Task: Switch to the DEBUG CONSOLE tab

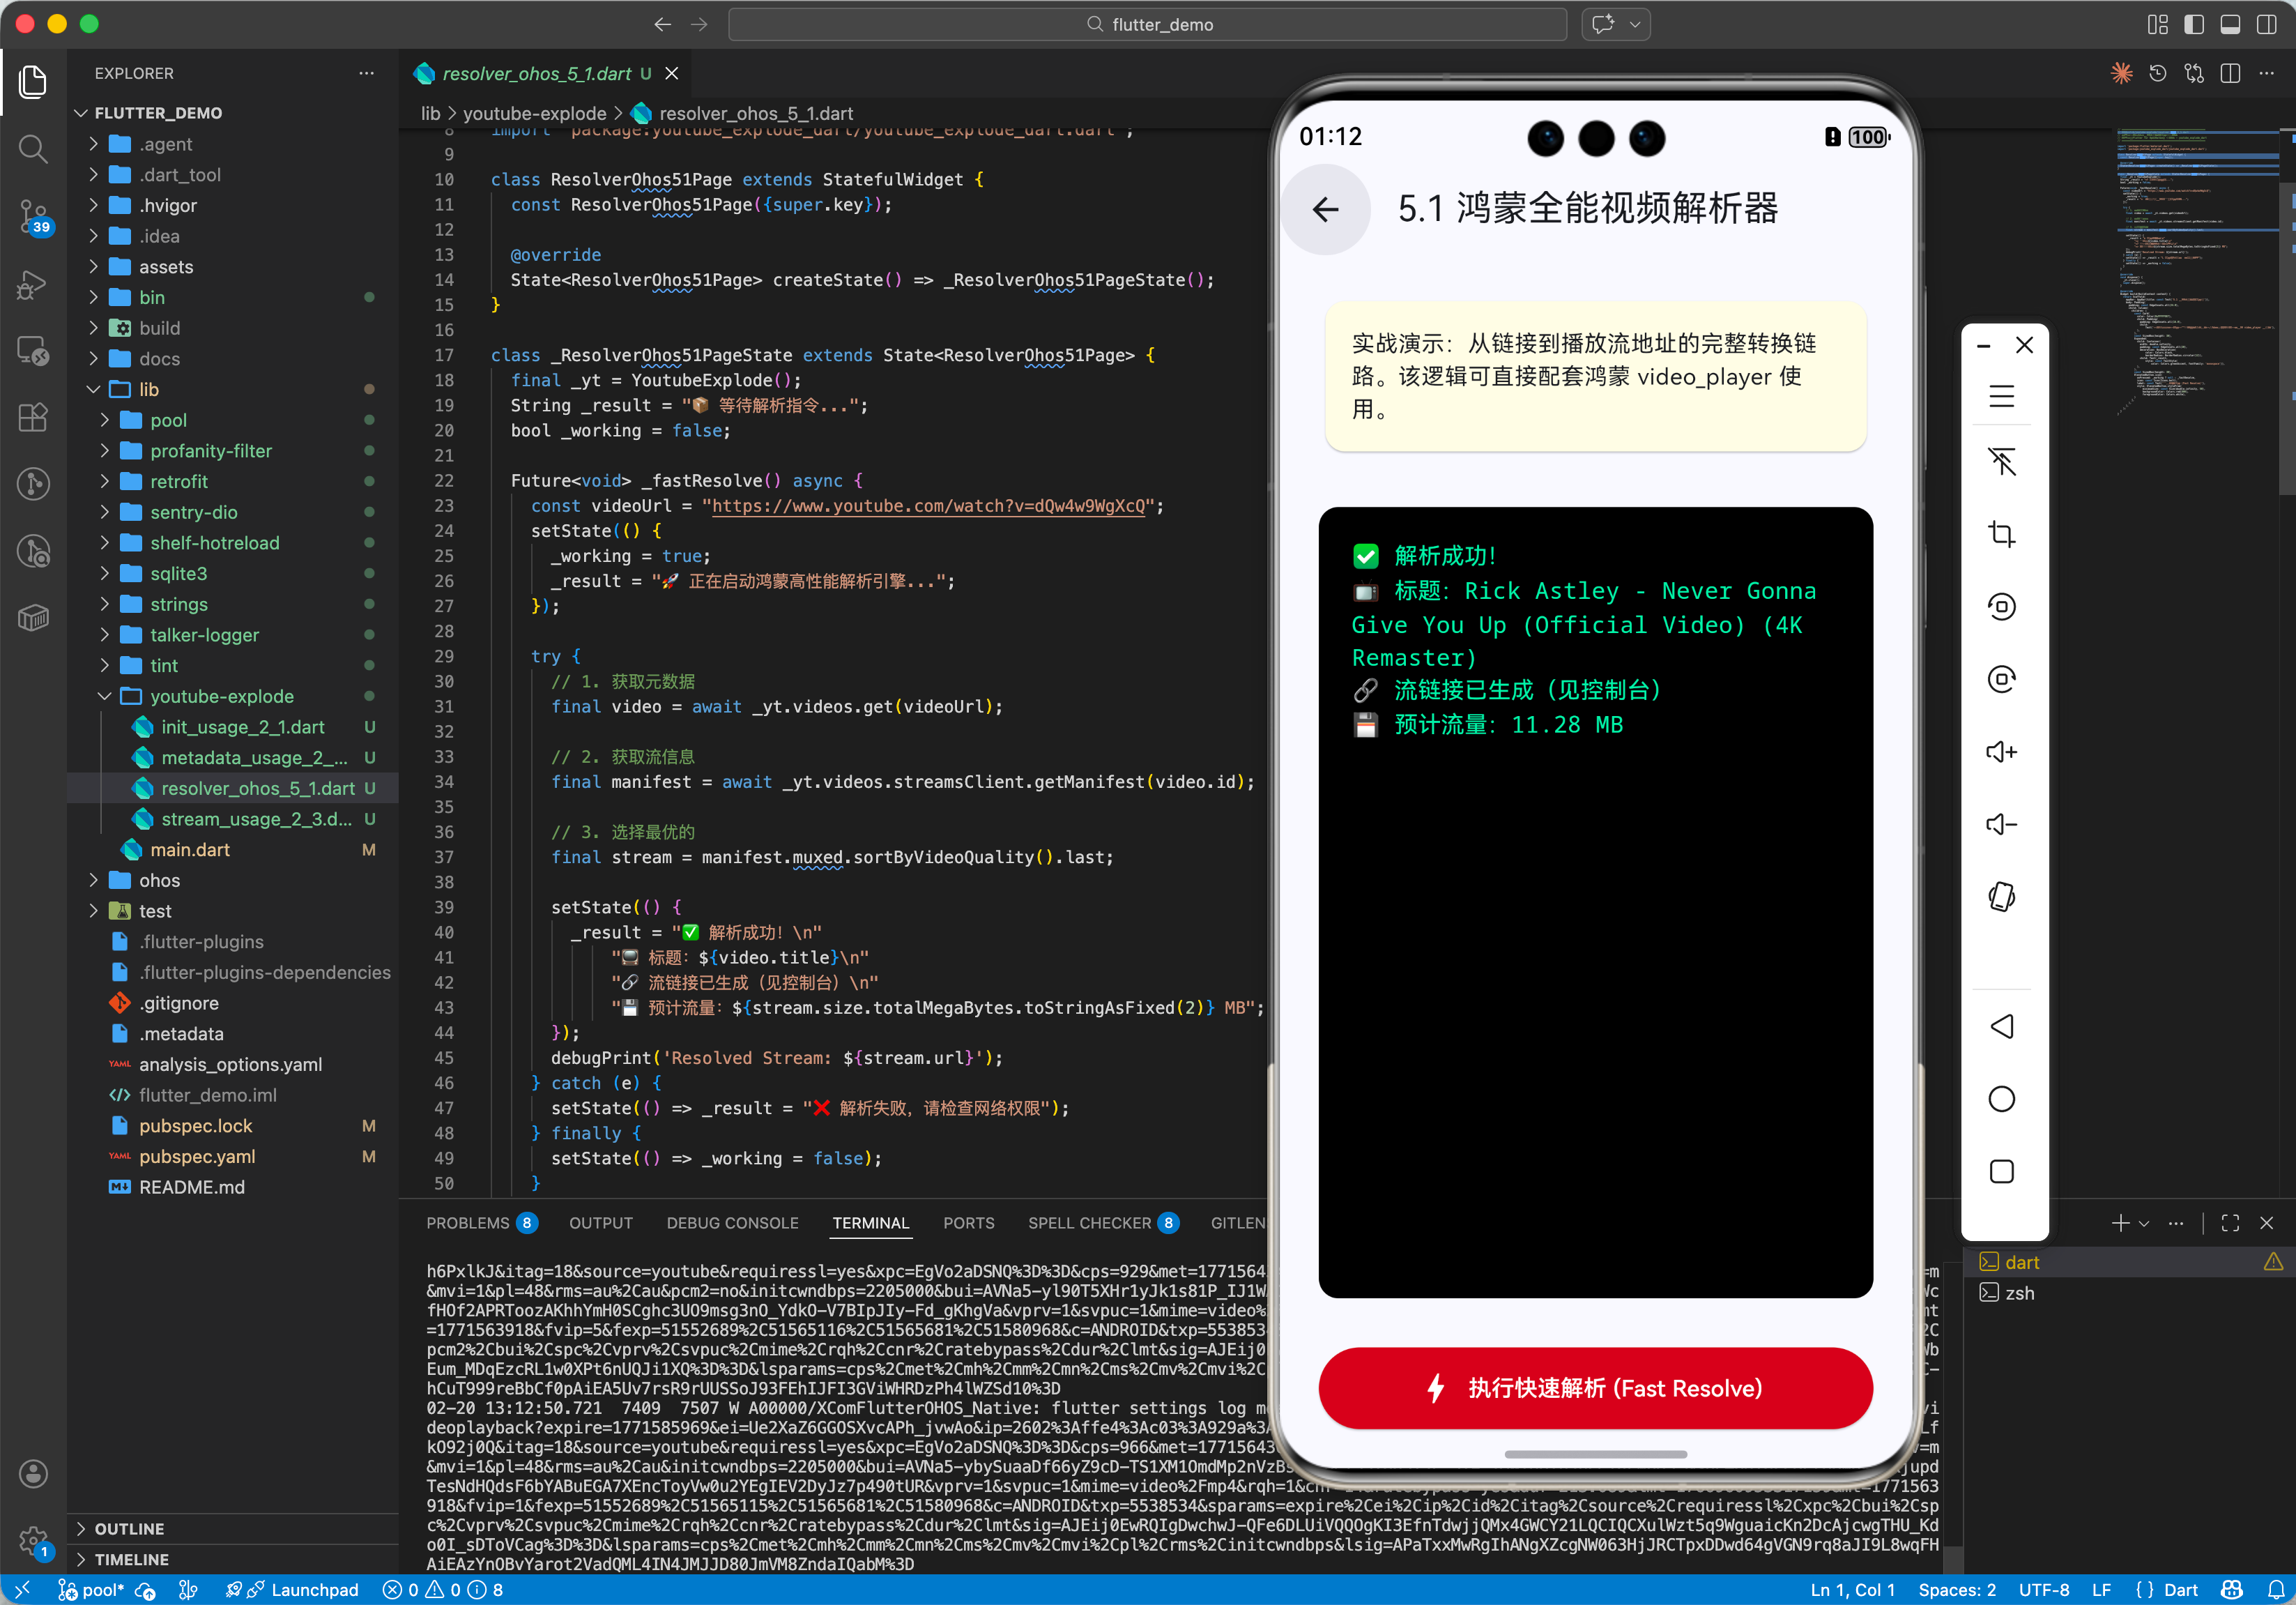Action: pyautogui.click(x=732, y=1223)
